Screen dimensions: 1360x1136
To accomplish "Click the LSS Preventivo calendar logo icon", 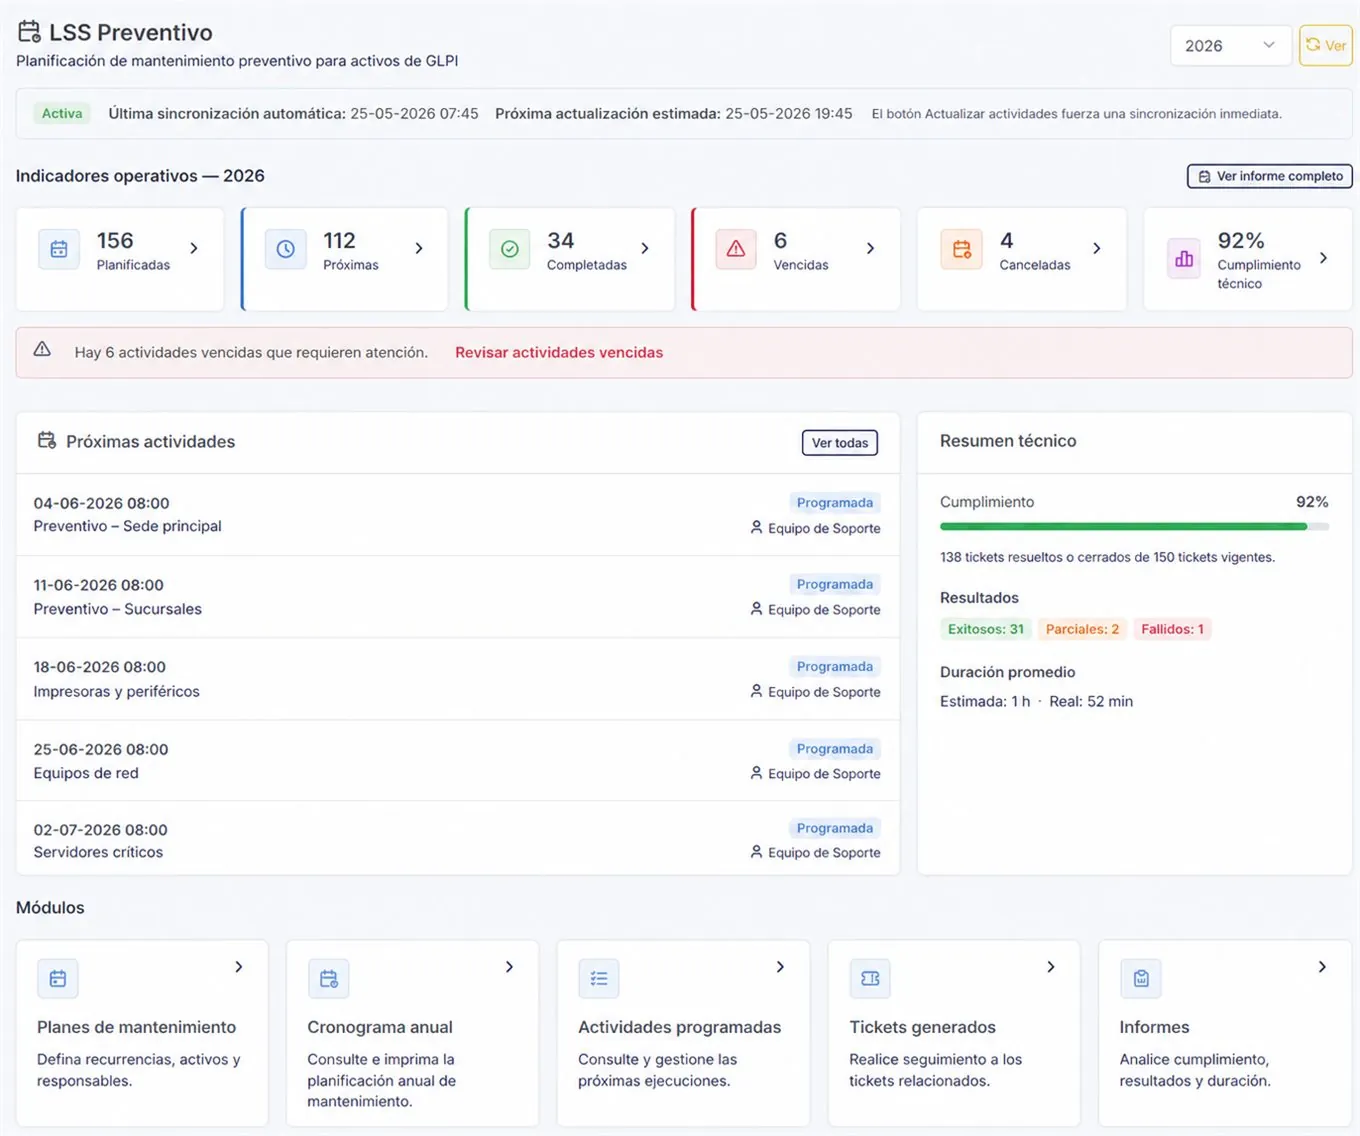I will tap(29, 32).
